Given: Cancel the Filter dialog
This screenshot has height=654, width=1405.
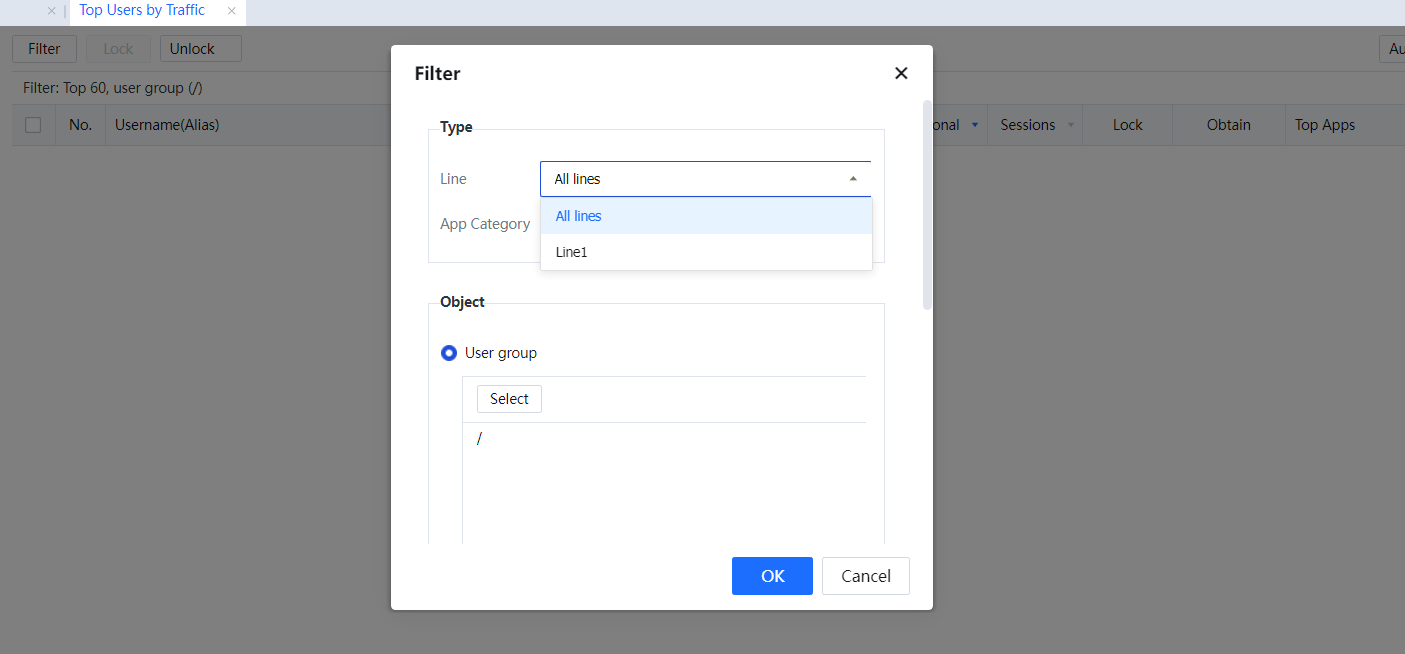Looking at the screenshot, I should [865, 576].
